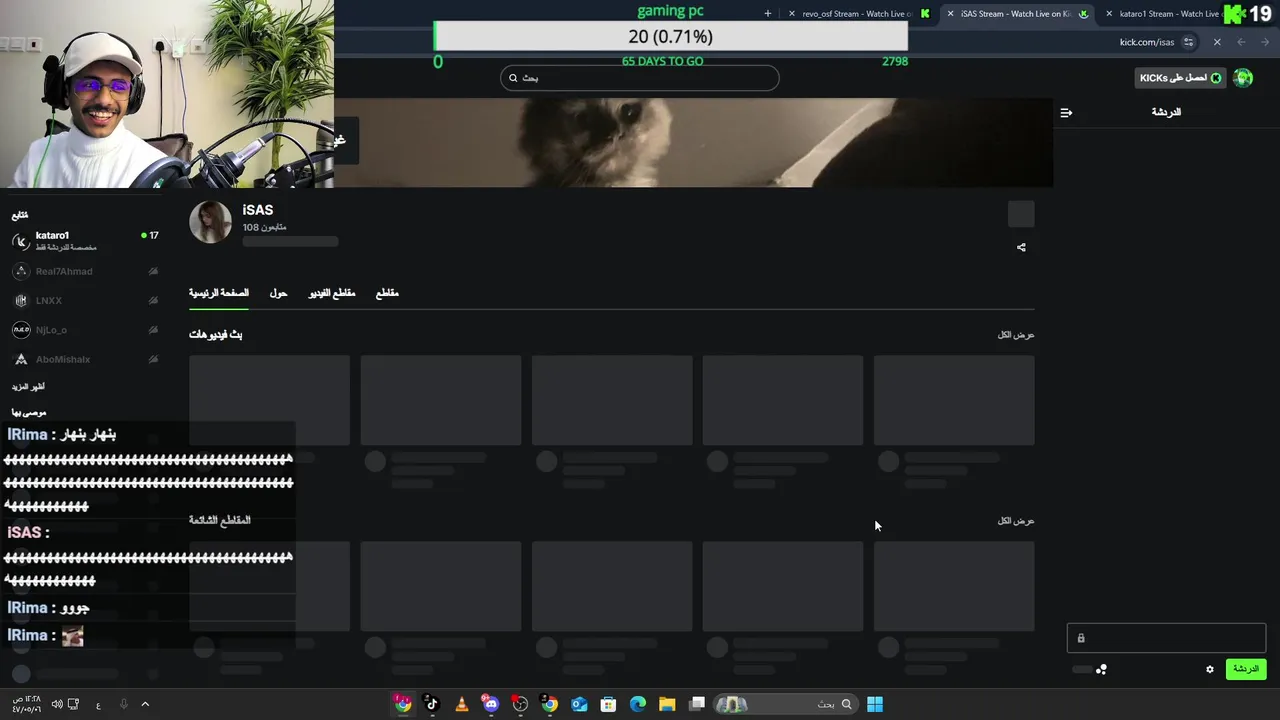Click the iSAS profile avatar
Image resolution: width=1280 pixels, height=720 pixels.
(x=210, y=222)
